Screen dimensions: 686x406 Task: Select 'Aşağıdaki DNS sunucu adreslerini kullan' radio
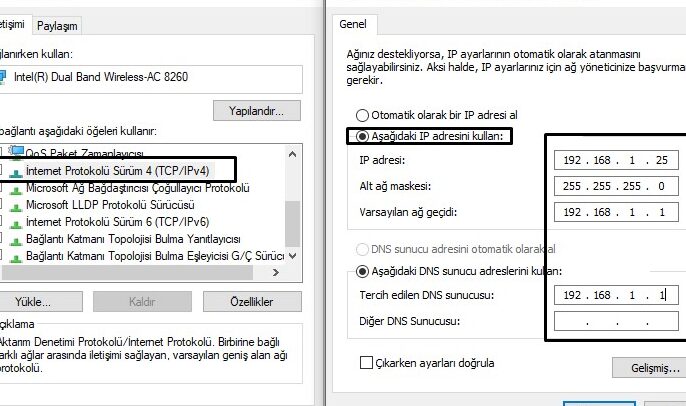[362, 272]
